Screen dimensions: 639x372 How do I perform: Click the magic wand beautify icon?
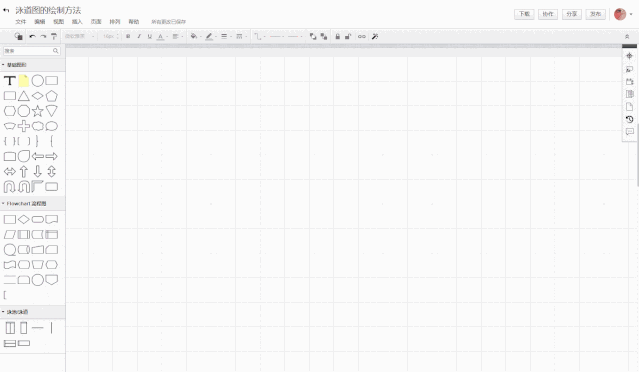[375, 36]
